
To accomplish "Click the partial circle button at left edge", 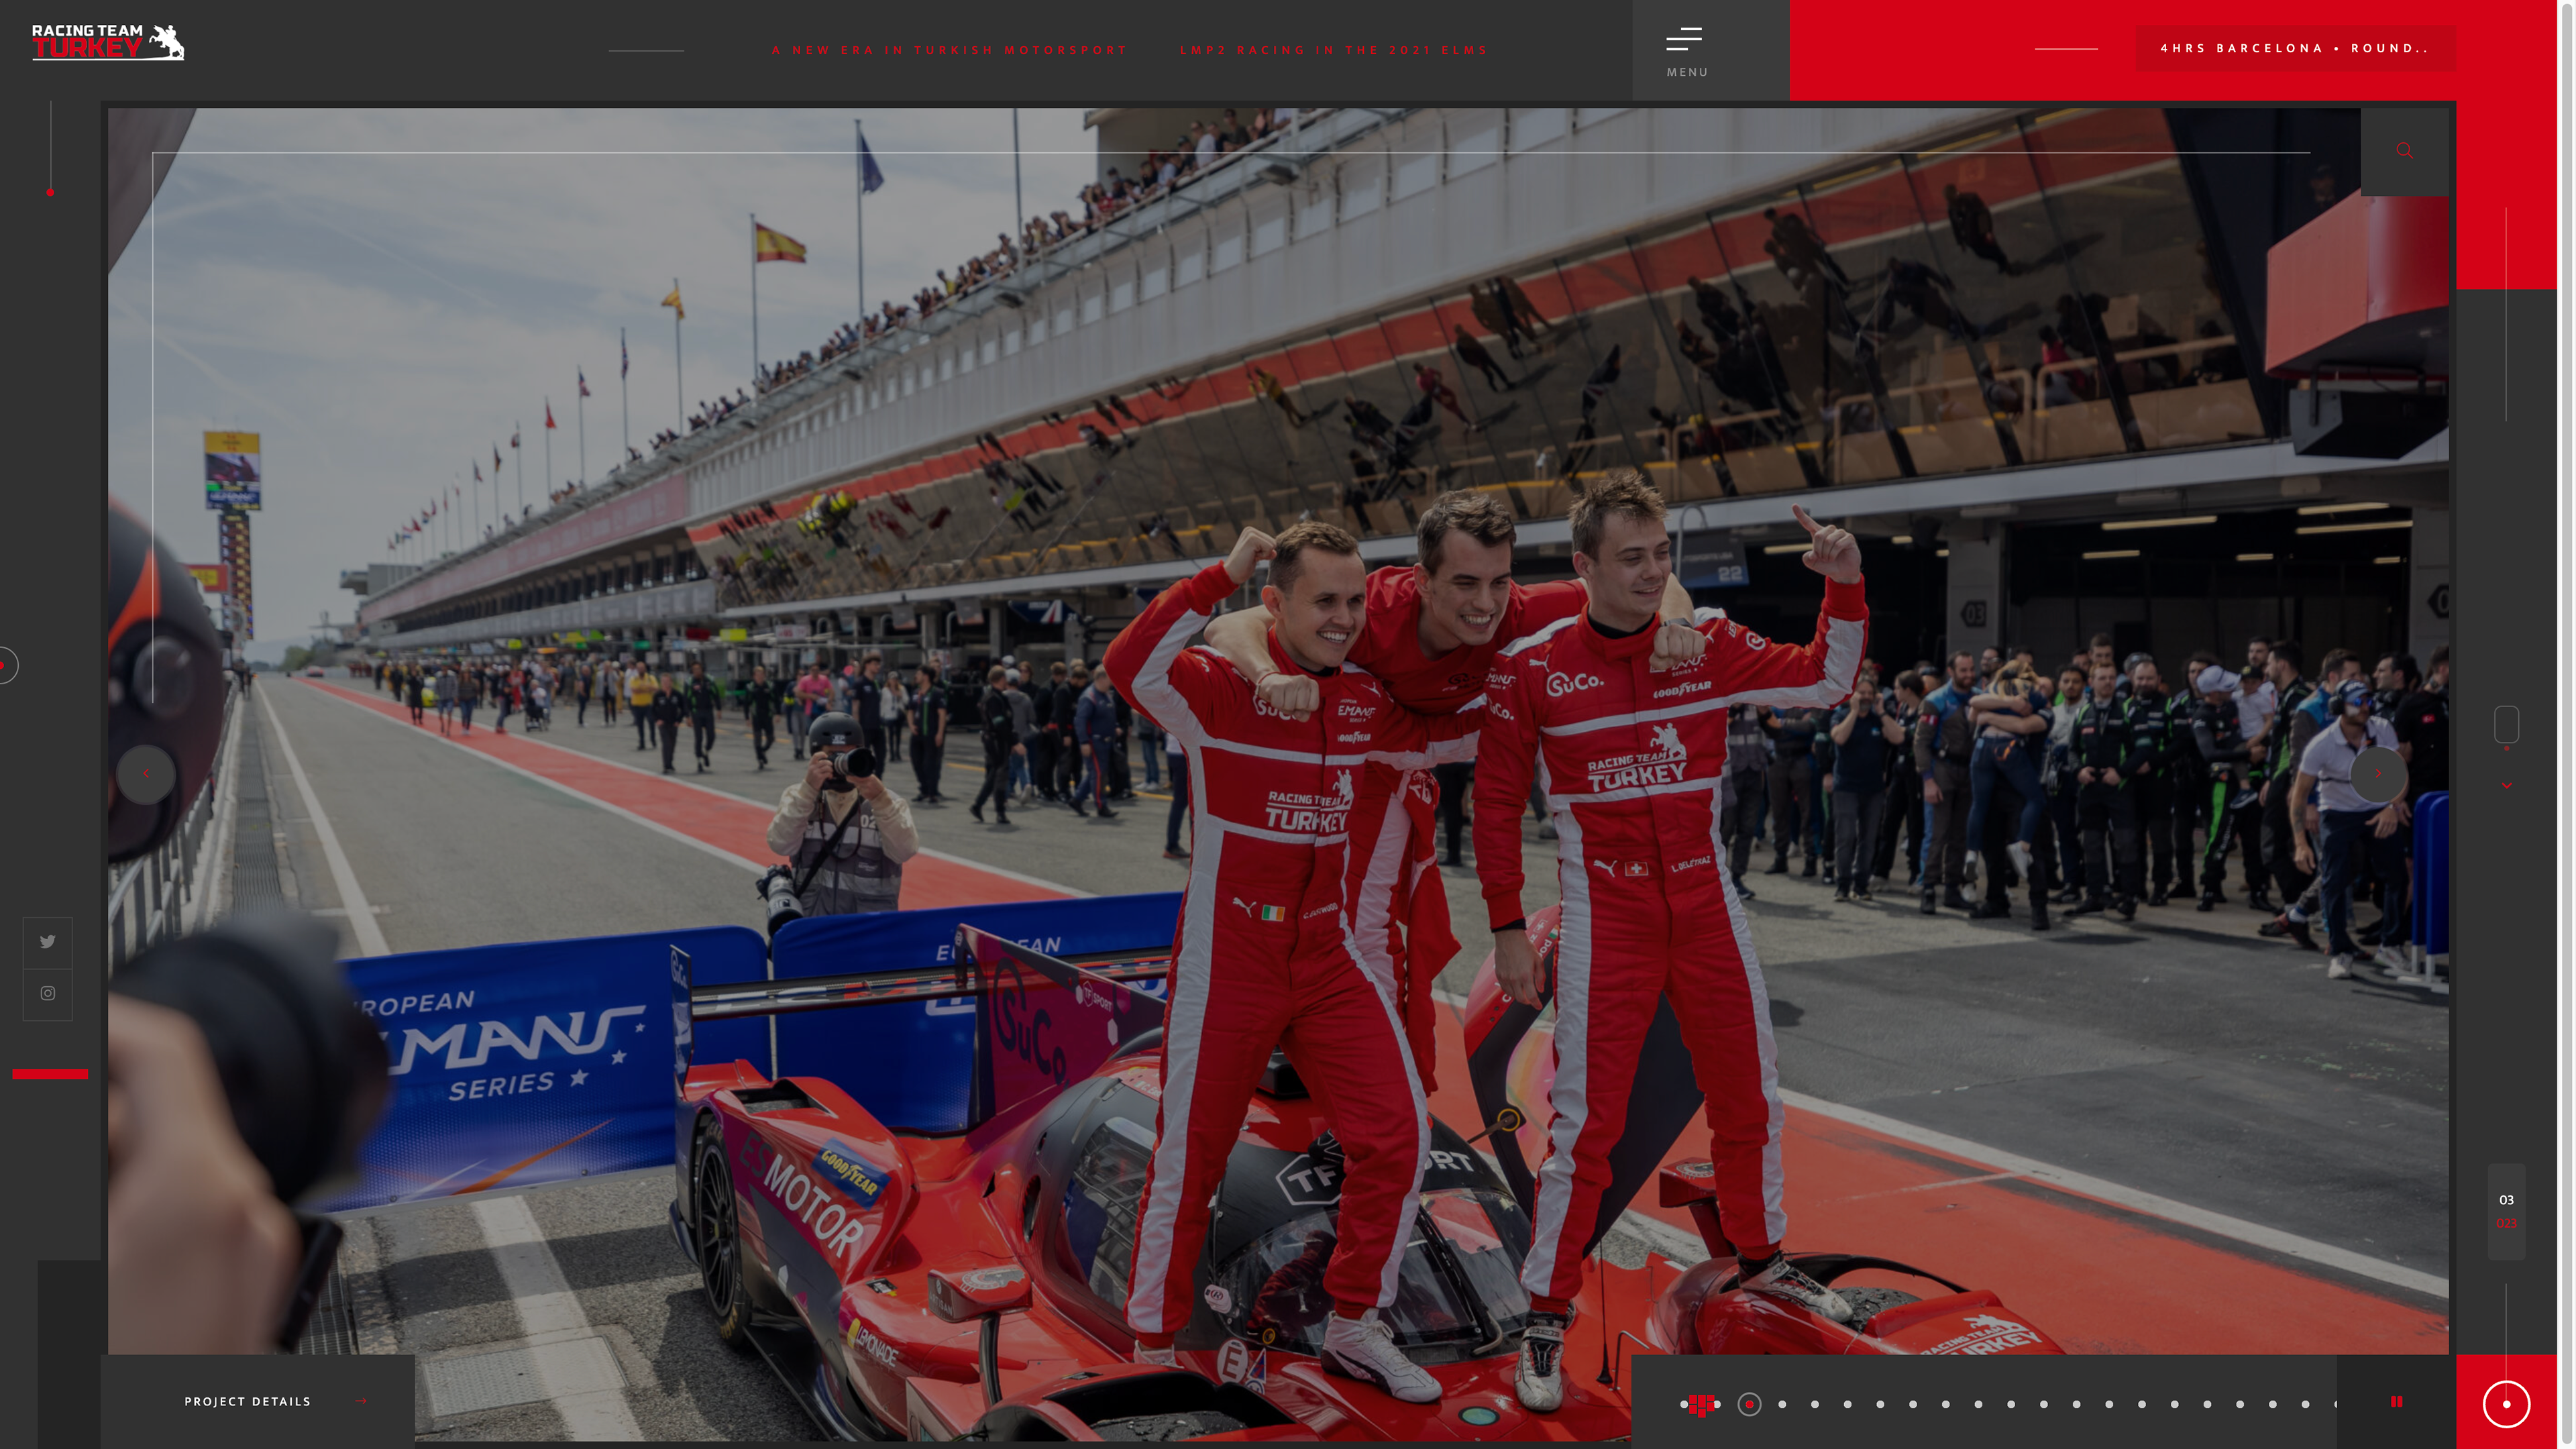I will point(8,666).
